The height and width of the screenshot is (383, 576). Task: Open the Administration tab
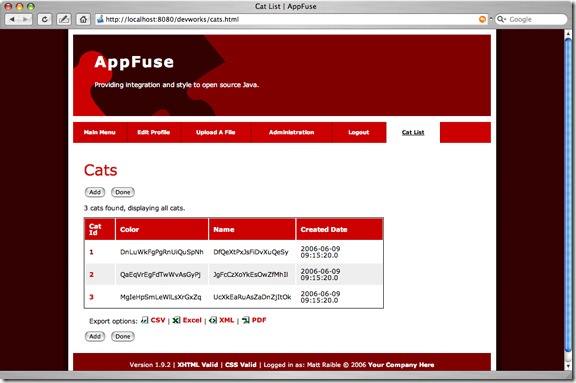click(291, 132)
